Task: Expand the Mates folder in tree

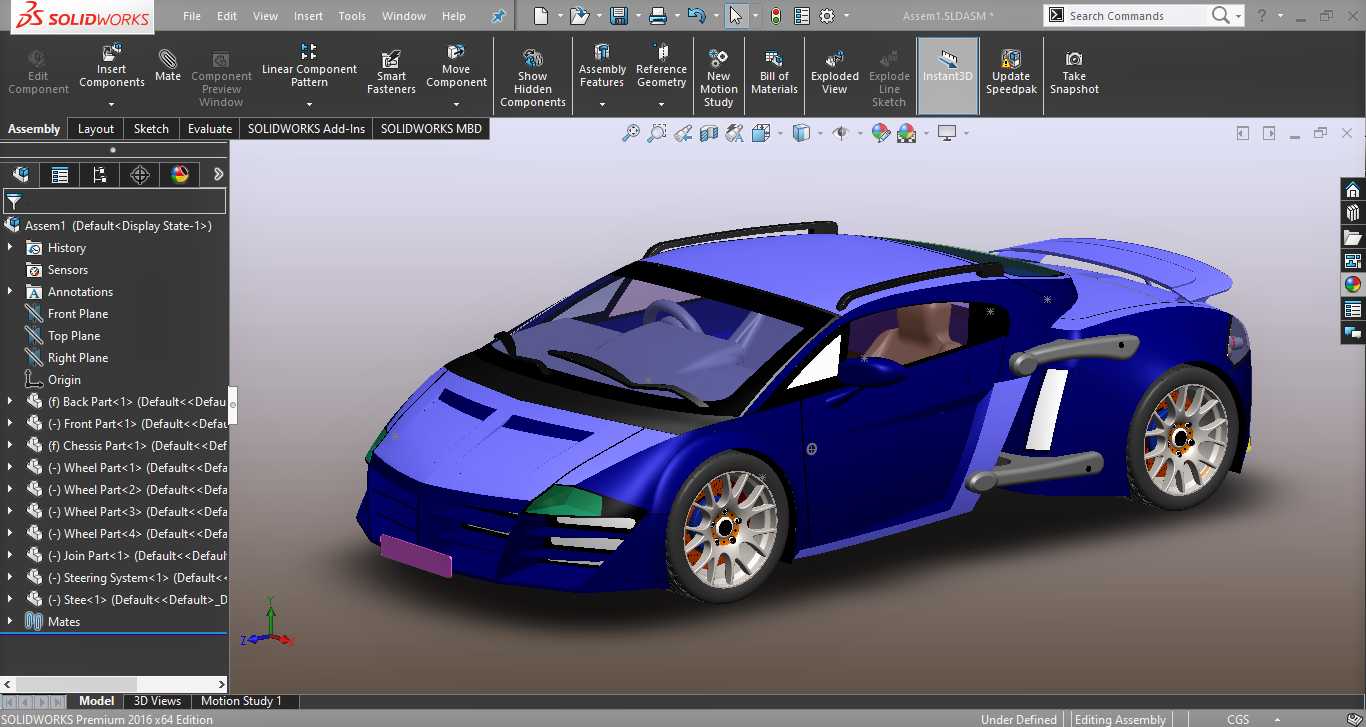Action: pos(10,622)
